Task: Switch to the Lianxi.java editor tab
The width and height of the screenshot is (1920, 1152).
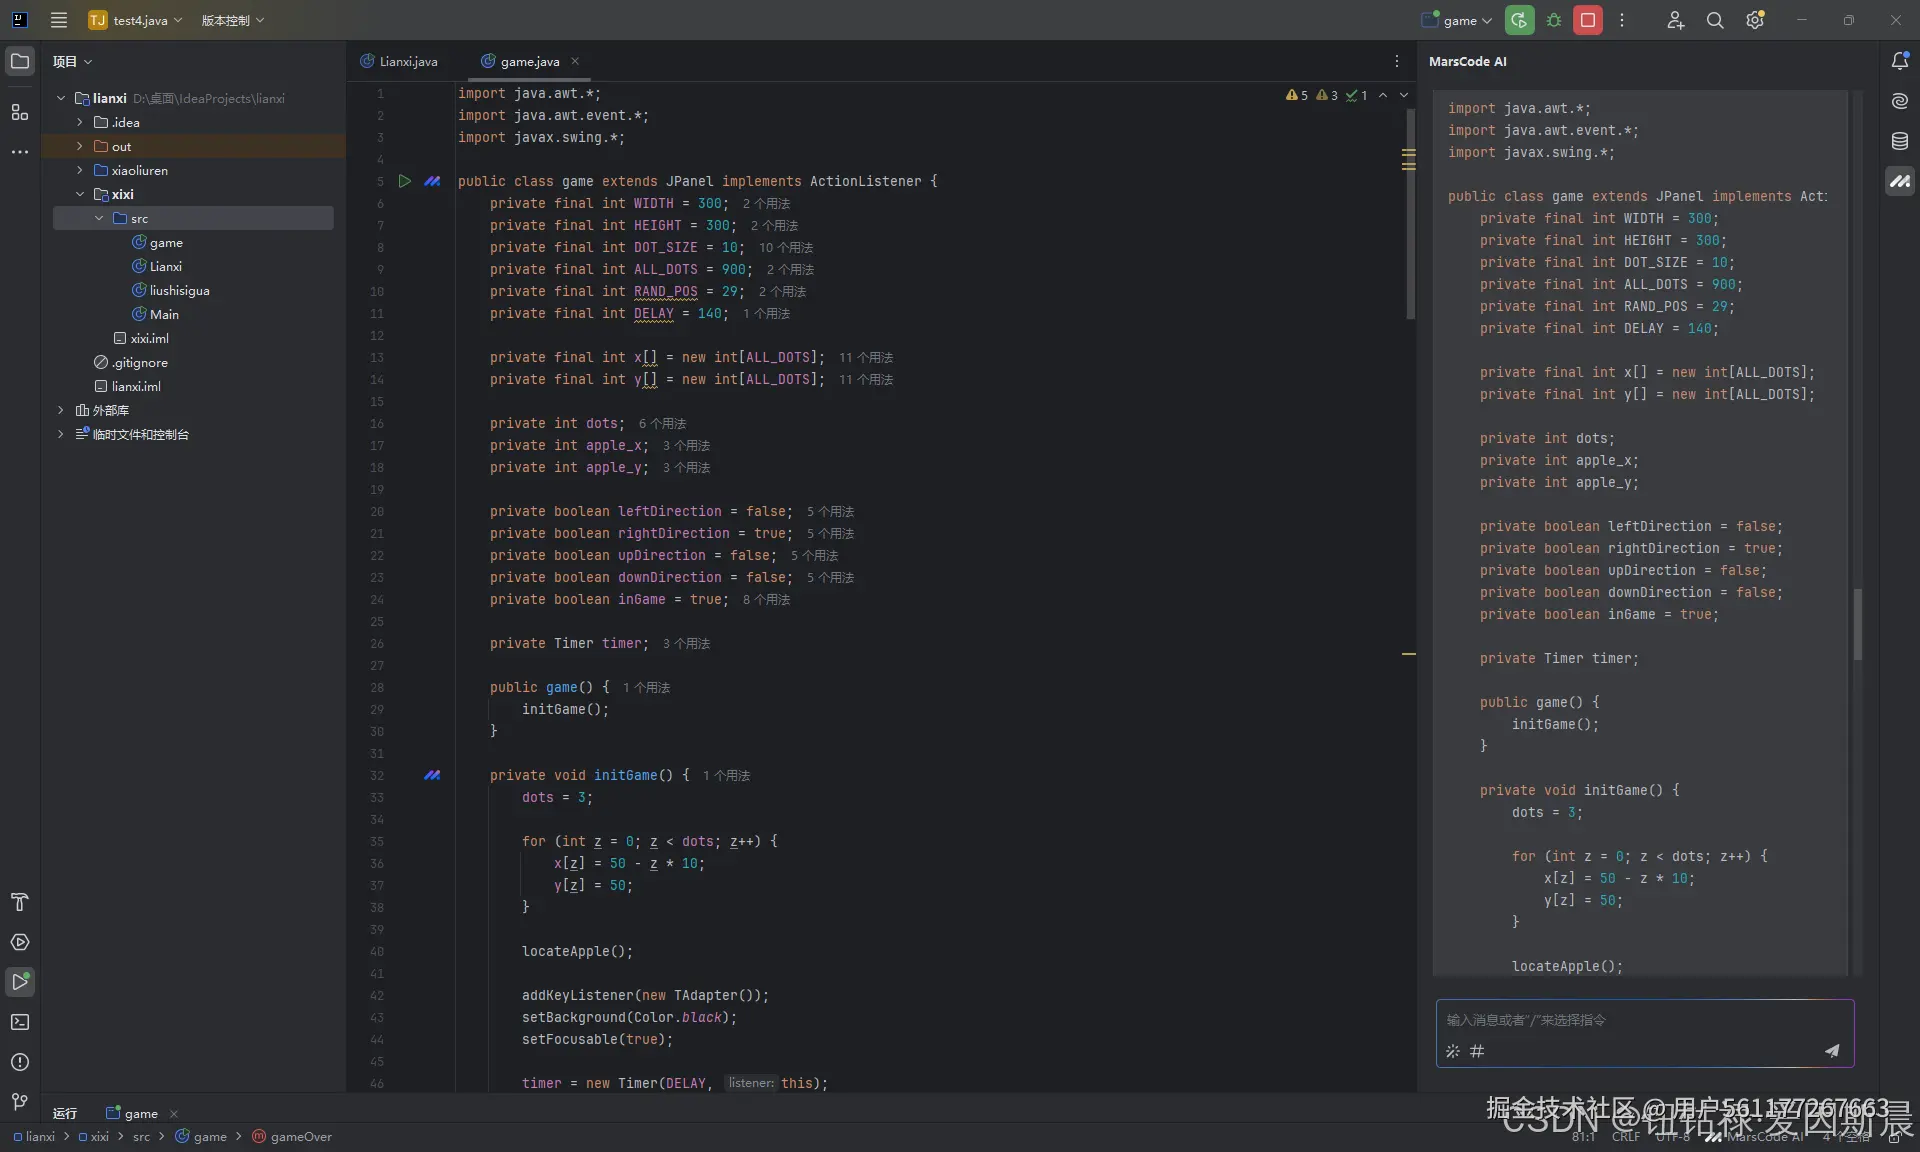Action: (400, 61)
